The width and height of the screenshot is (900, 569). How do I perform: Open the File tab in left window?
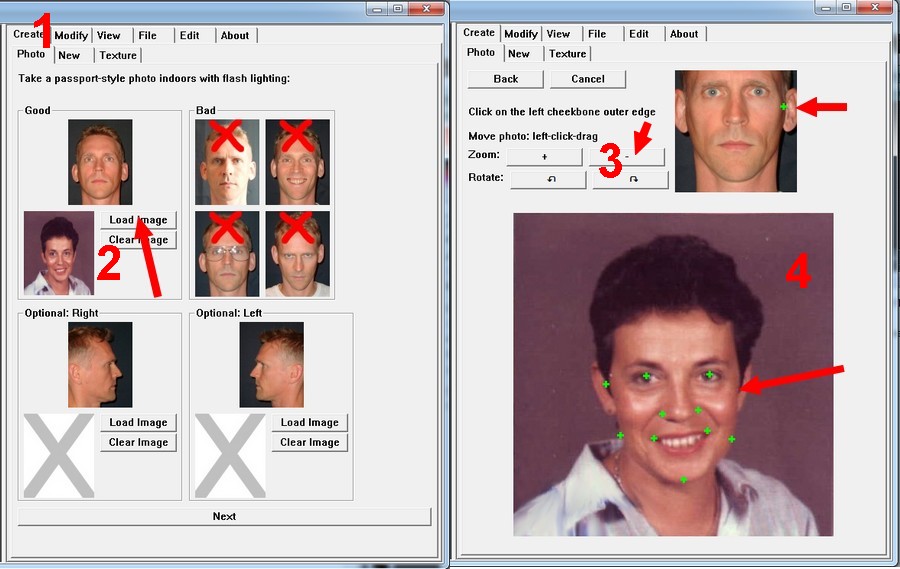tap(148, 36)
